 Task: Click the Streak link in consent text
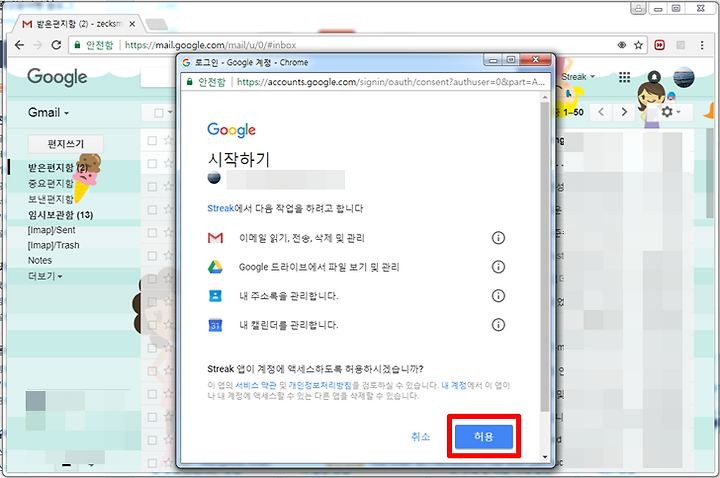coord(220,208)
